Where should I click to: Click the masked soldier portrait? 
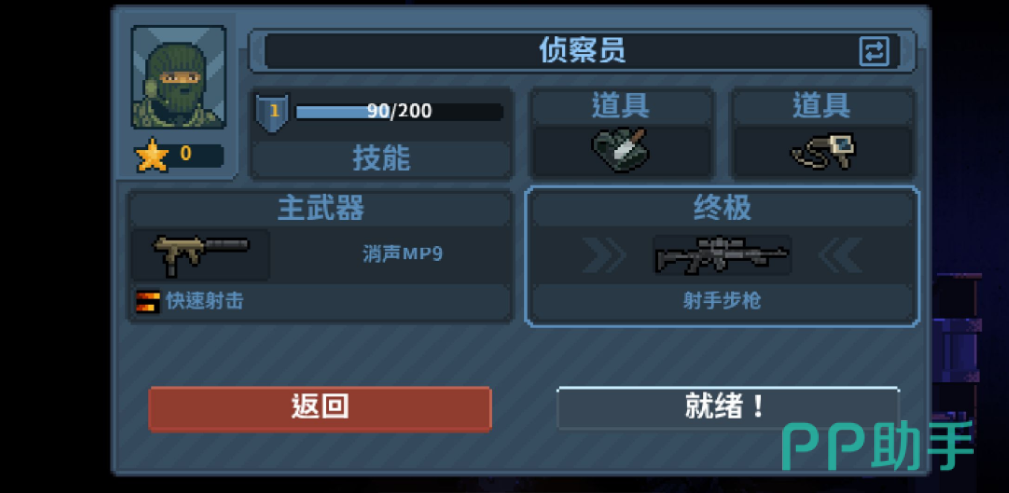click(178, 77)
